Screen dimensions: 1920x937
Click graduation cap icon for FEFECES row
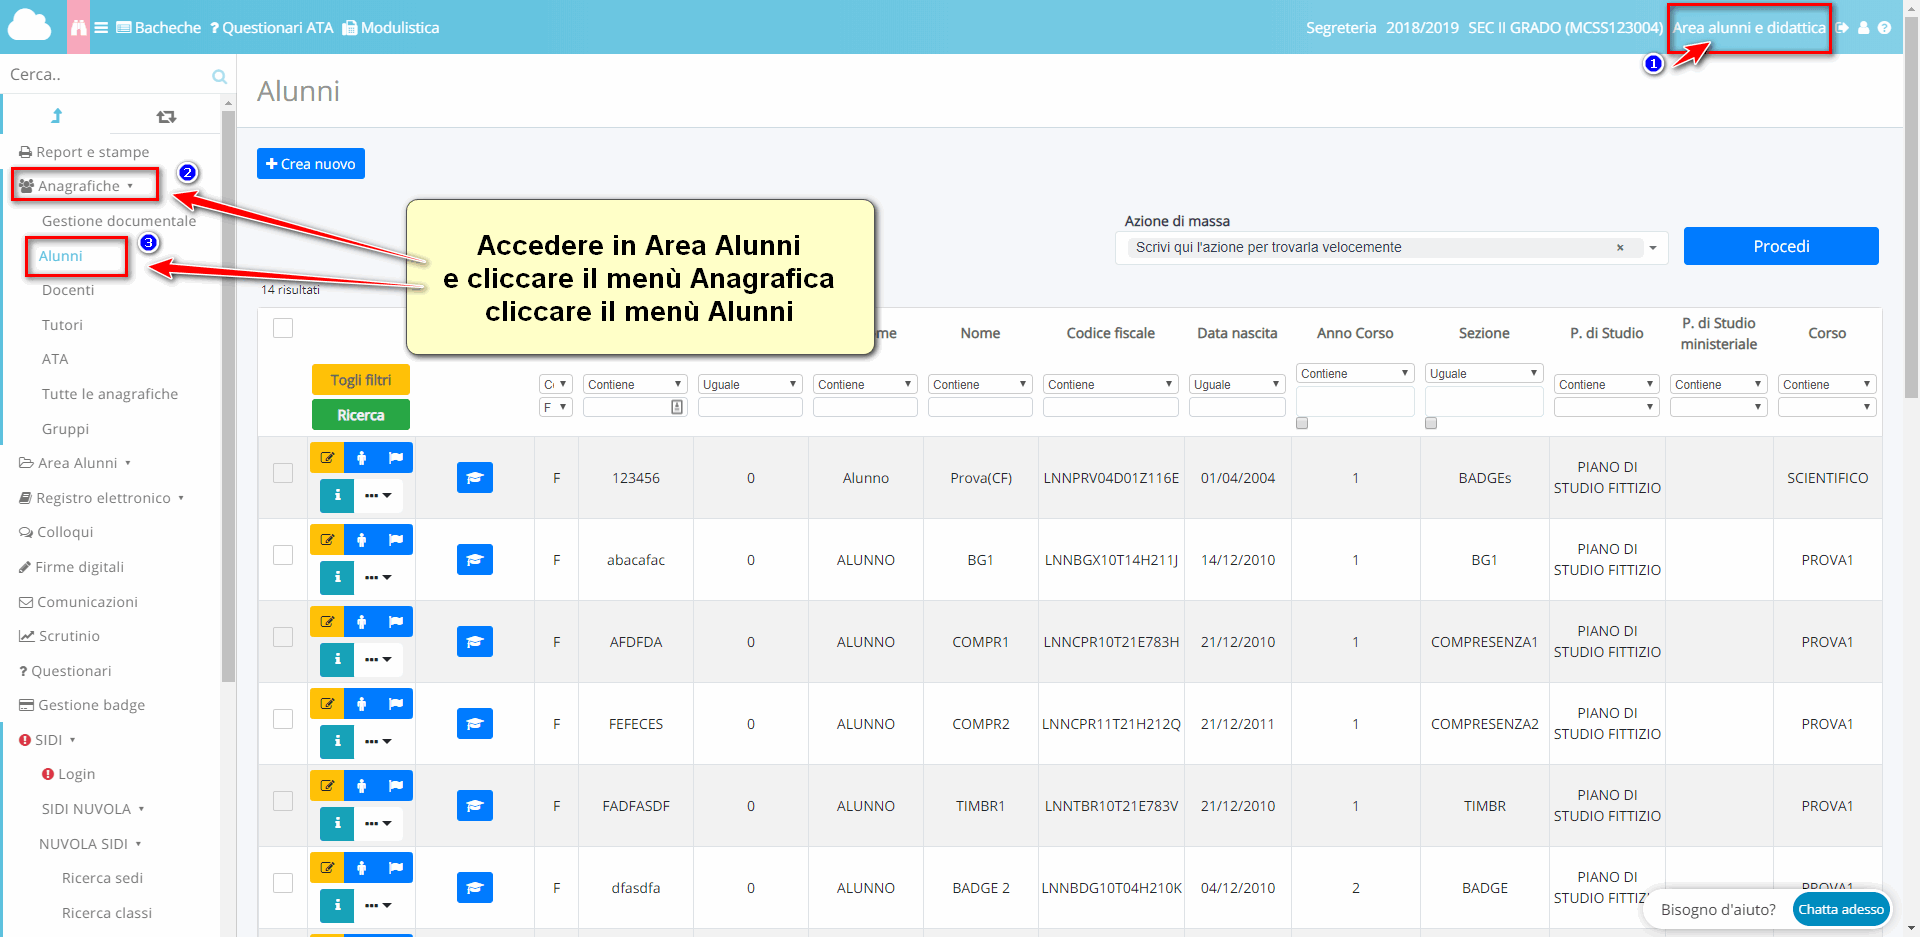click(x=475, y=724)
